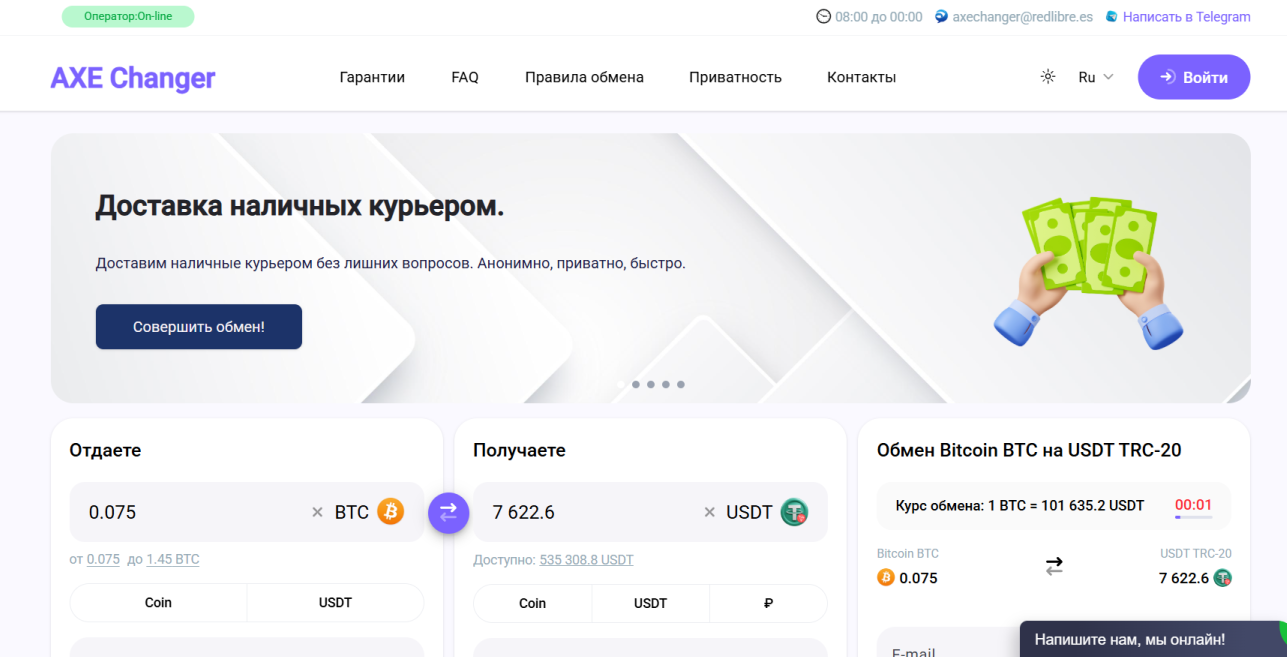Open the Контакты page

[x=861, y=77]
